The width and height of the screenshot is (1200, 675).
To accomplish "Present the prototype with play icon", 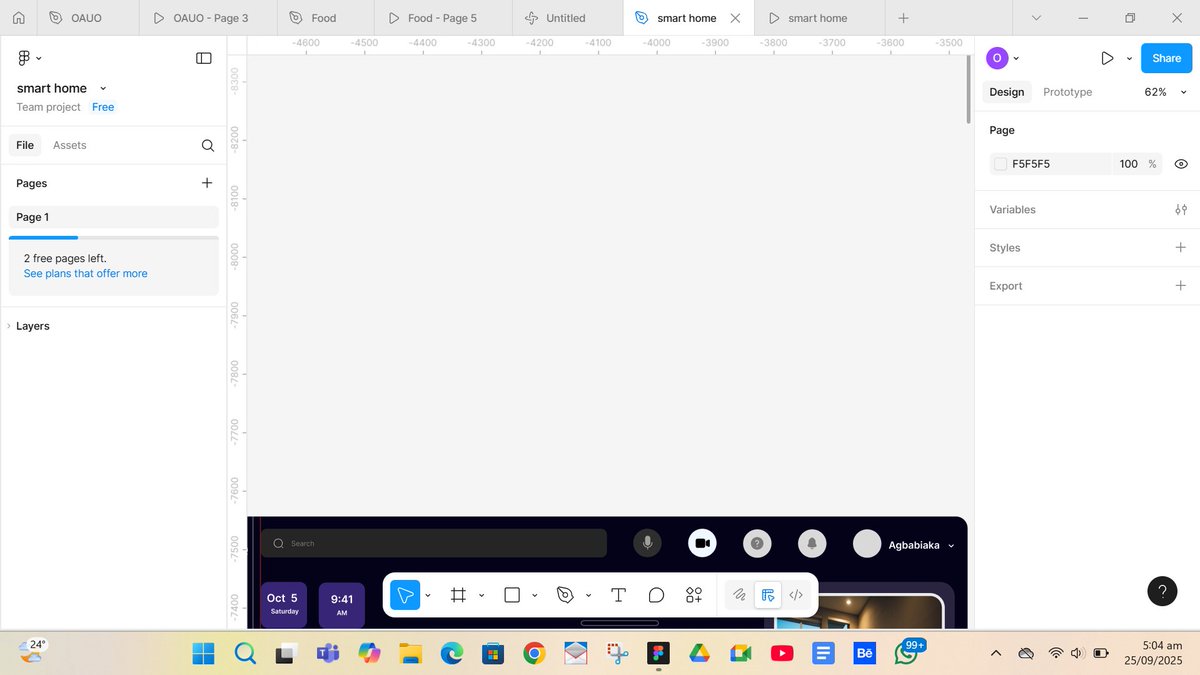I will [1107, 58].
